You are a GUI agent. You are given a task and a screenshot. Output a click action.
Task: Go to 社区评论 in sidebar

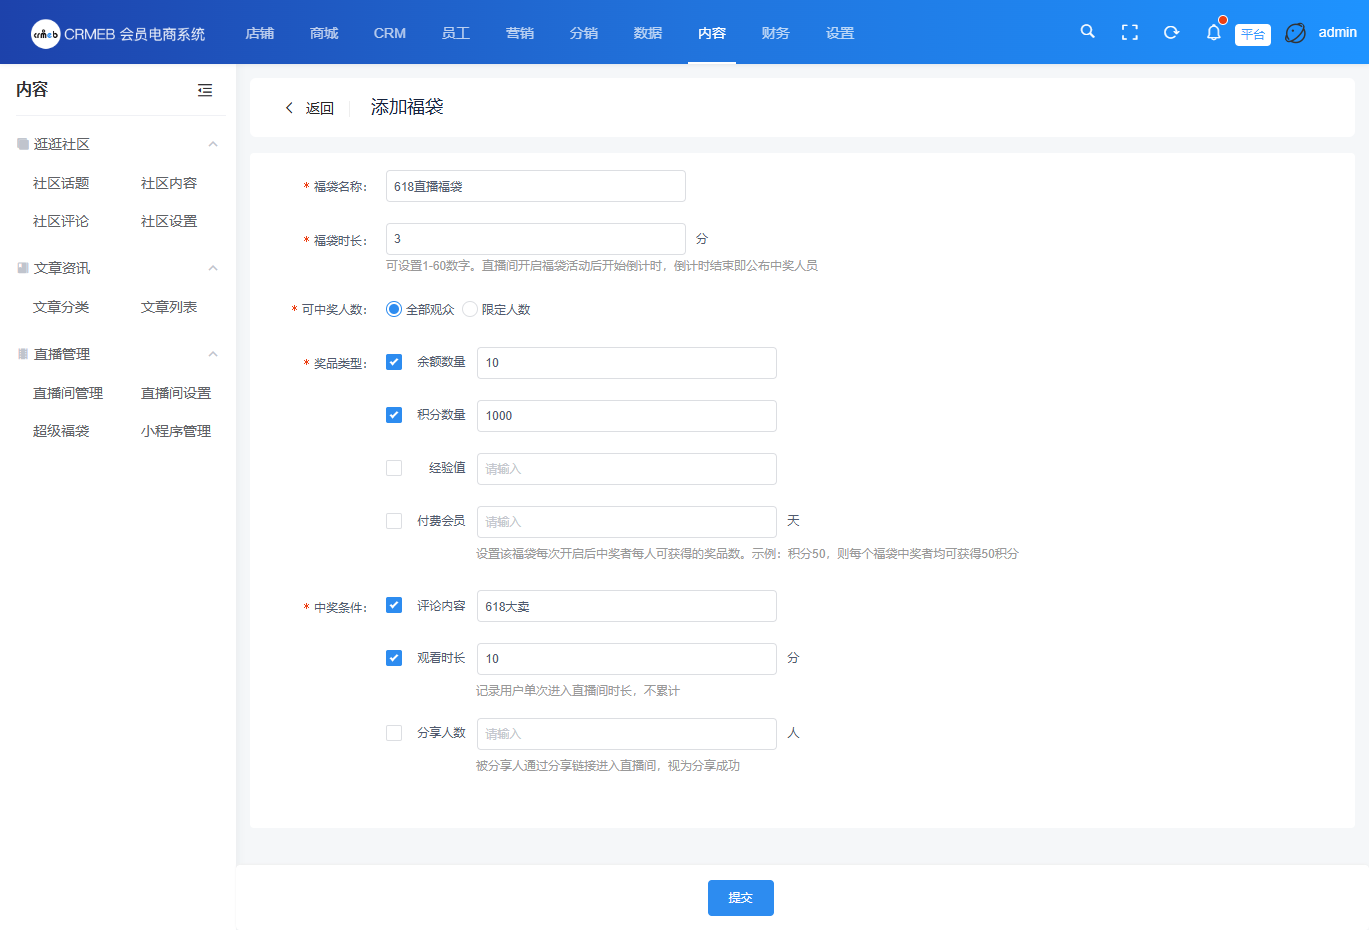[61, 221]
